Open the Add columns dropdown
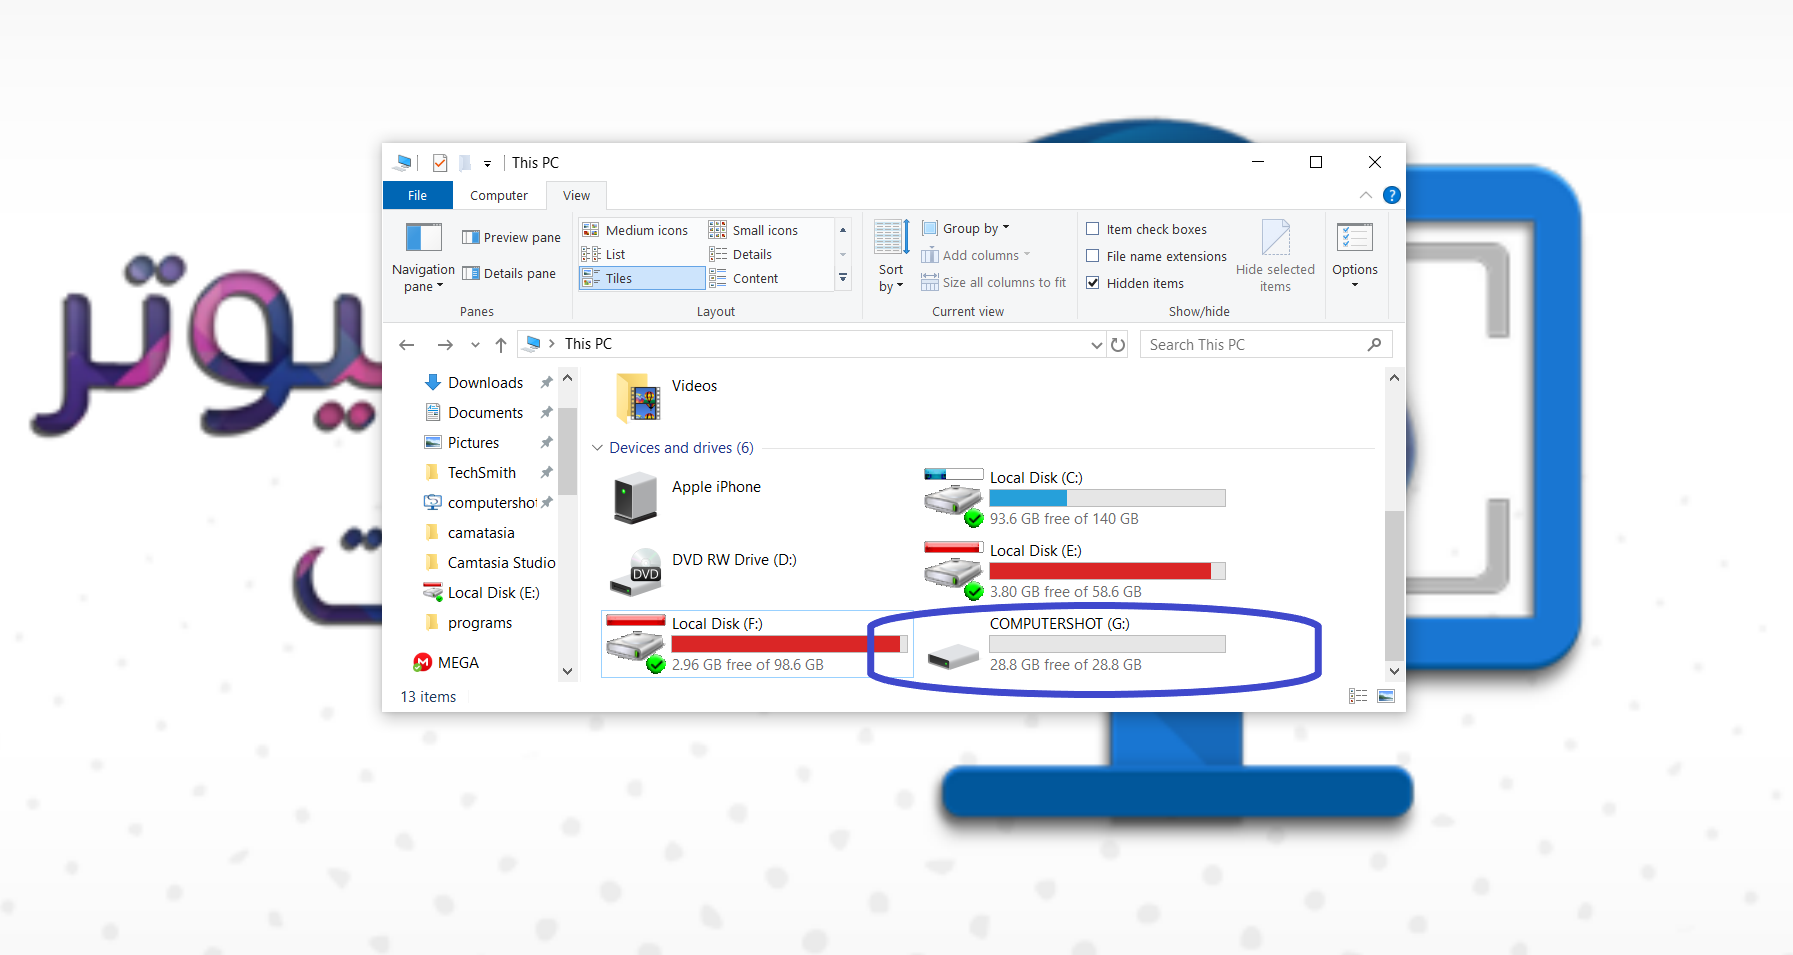Screen dimensions: 1793x955 pyautogui.click(x=976, y=255)
